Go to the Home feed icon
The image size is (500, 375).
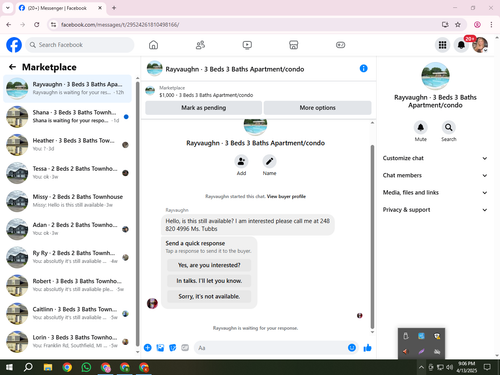coord(153,45)
